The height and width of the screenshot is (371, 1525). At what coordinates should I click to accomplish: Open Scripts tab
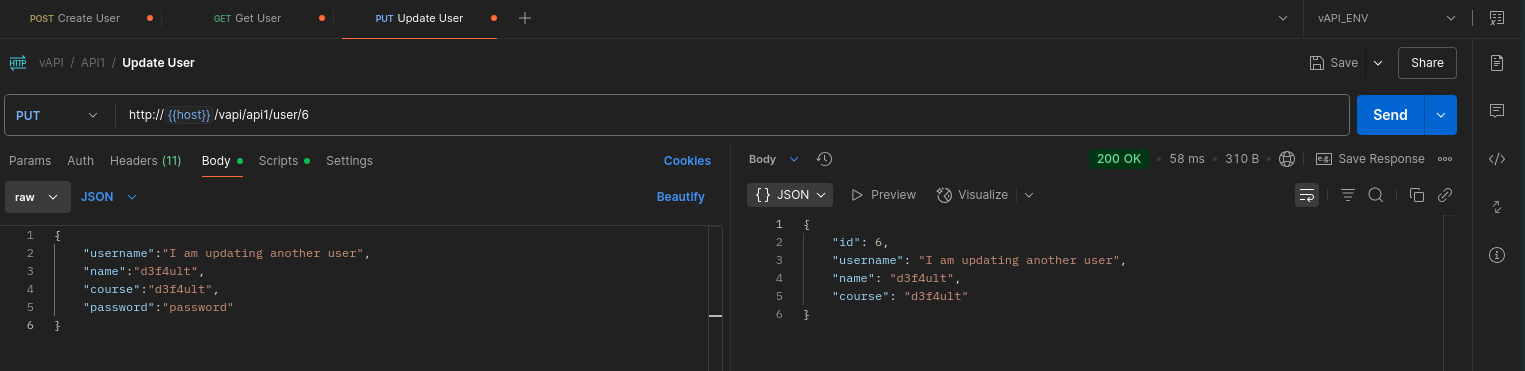(x=284, y=161)
